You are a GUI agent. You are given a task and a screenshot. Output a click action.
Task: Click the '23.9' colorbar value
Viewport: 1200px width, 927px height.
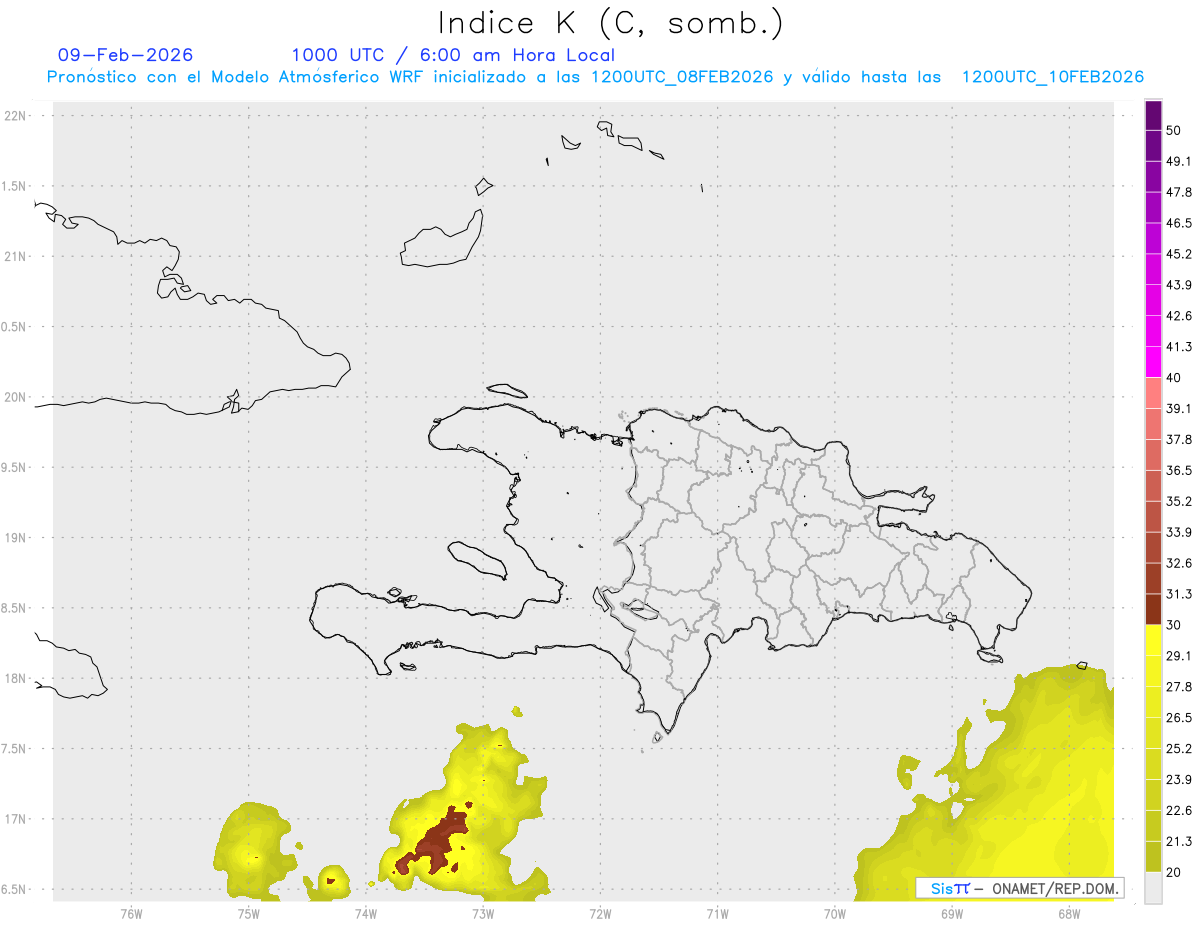click(1179, 779)
